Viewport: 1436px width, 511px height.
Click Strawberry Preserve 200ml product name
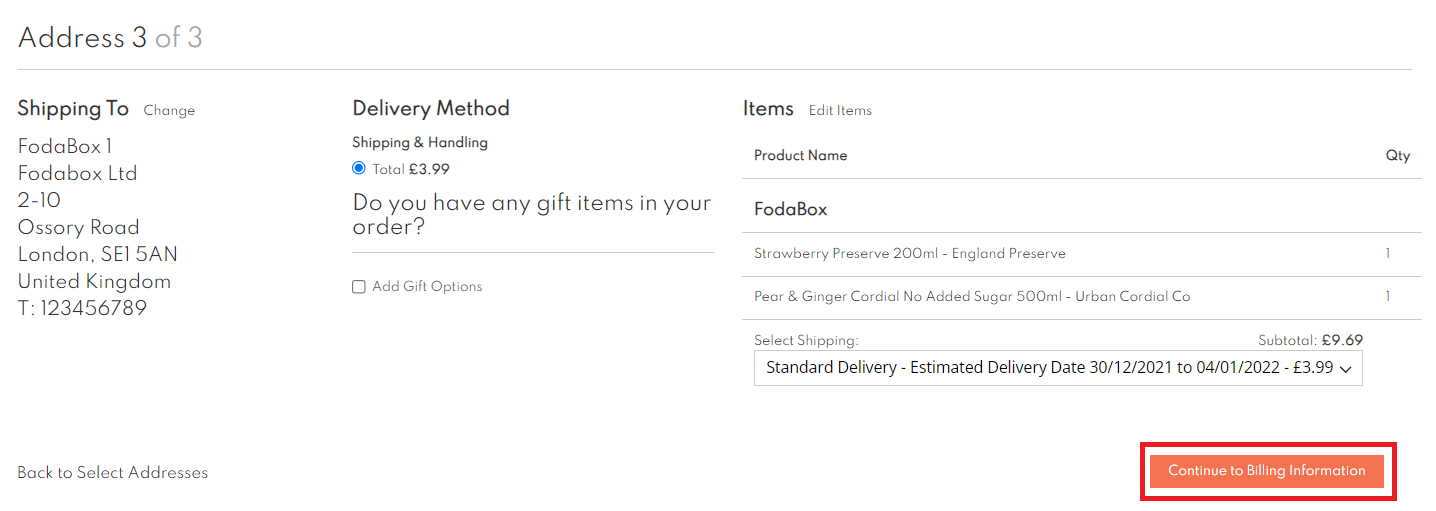point(909,254)
